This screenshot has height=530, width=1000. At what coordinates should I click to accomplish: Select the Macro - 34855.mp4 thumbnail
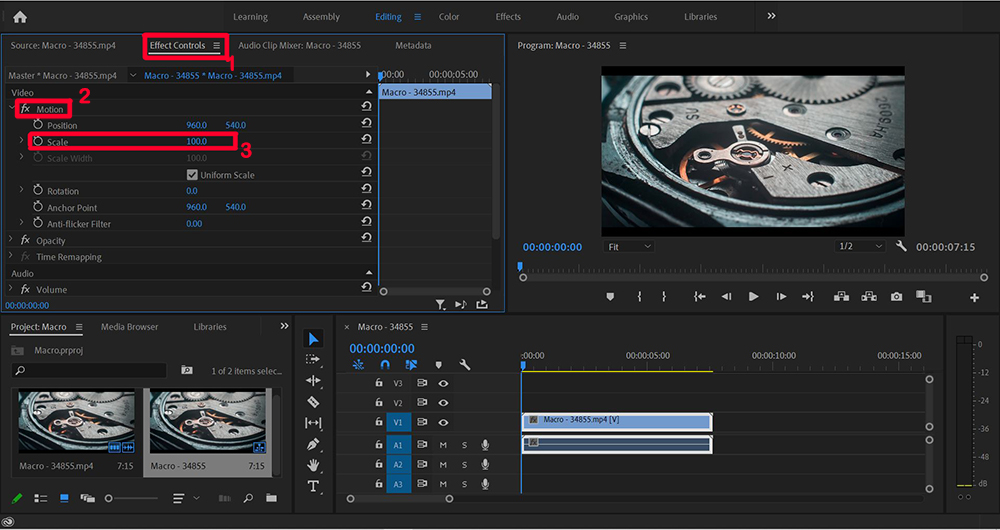(77, 423)
